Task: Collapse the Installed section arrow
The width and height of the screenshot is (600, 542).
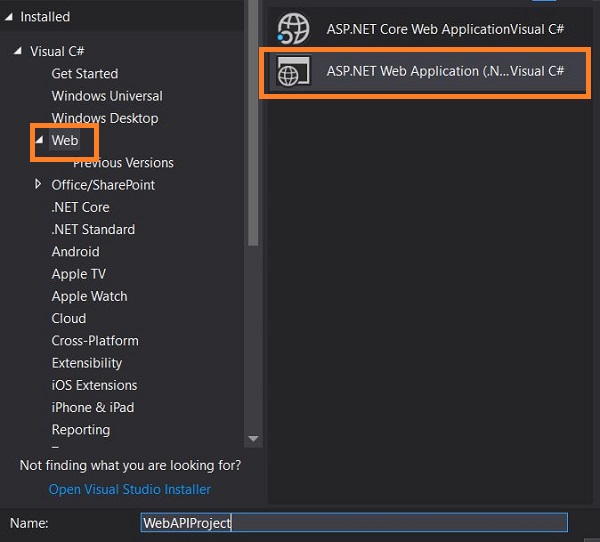Action: tap(9, 16)
